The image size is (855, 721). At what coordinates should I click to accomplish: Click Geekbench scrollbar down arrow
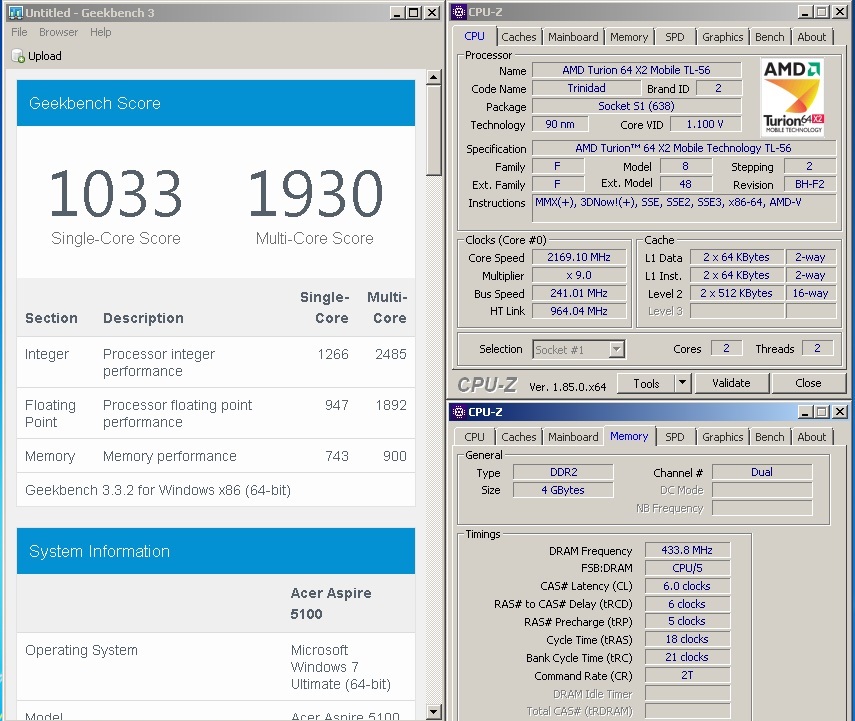click(x=433, y=711)
